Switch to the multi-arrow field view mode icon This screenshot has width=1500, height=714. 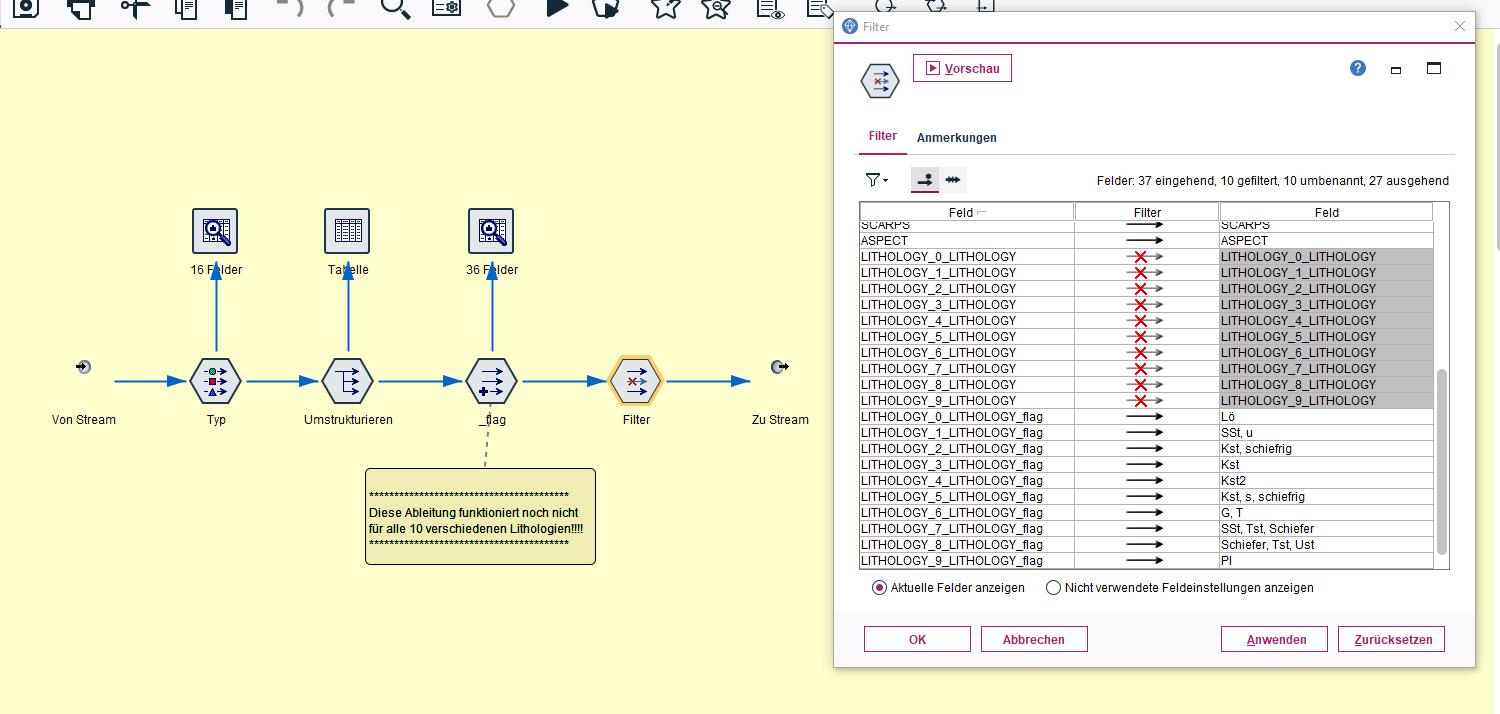pos(953,180)
